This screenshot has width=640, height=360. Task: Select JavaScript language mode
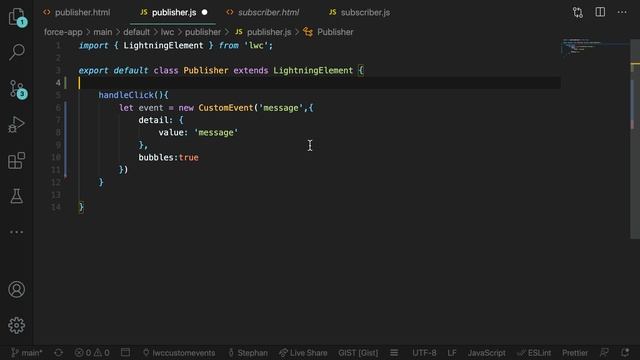pos(487,353)
